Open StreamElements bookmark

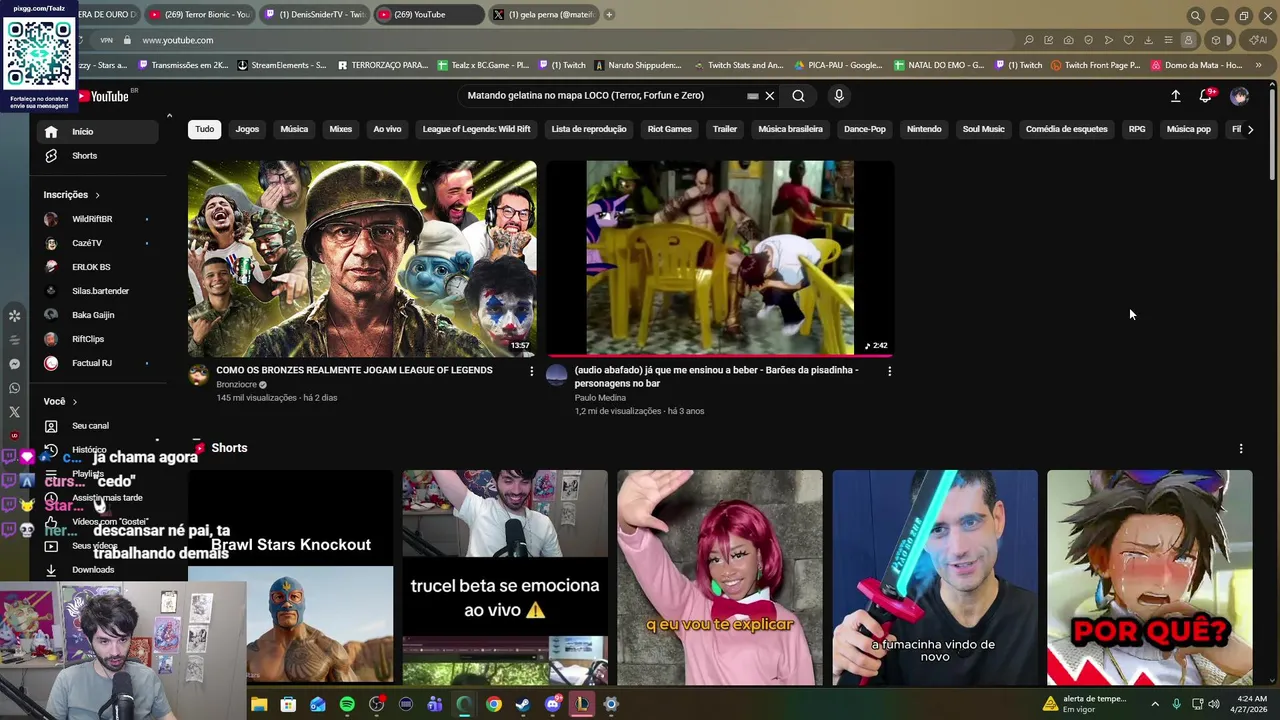281,66
